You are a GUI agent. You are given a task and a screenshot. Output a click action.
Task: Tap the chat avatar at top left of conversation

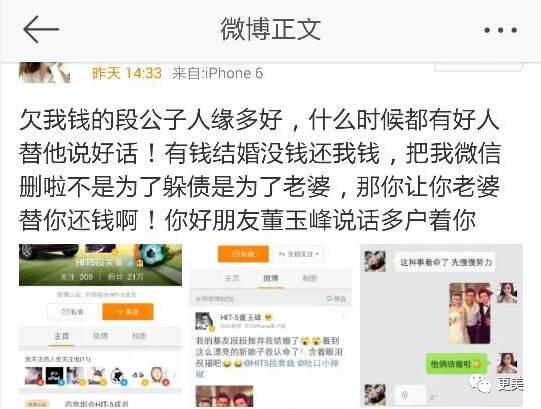tap(375, 261)
